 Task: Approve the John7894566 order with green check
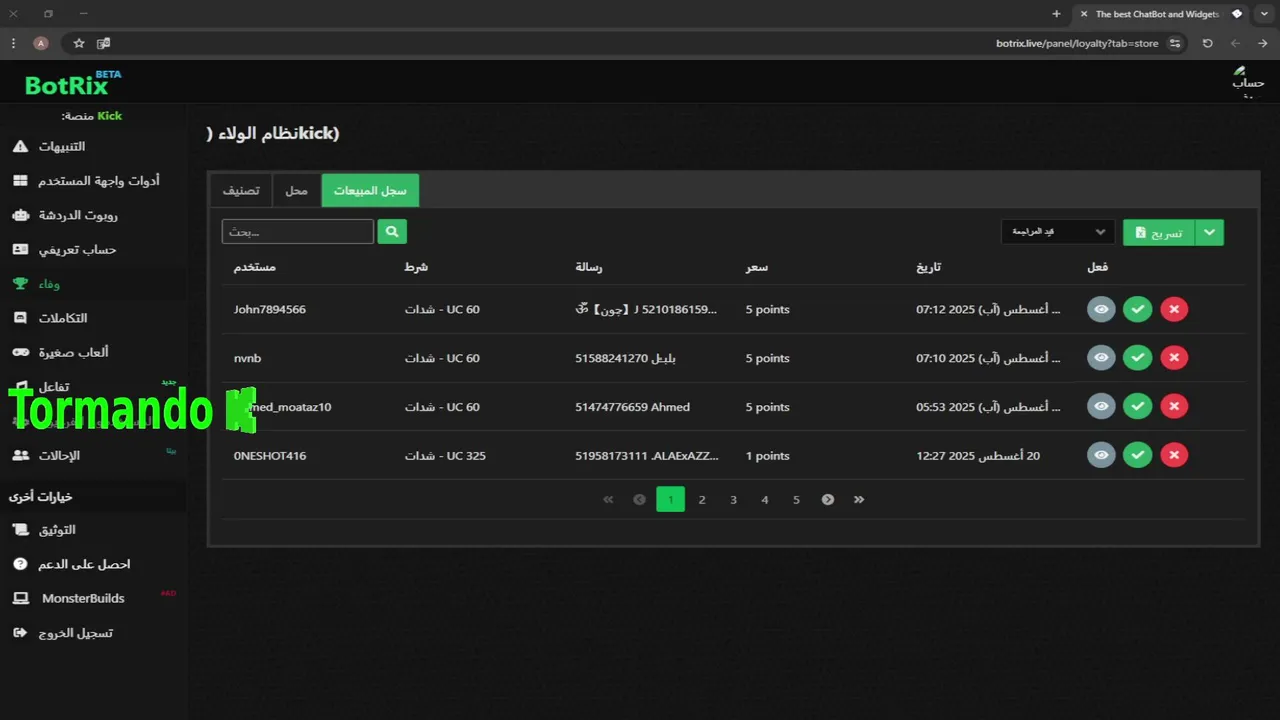tap(1137, 310)
